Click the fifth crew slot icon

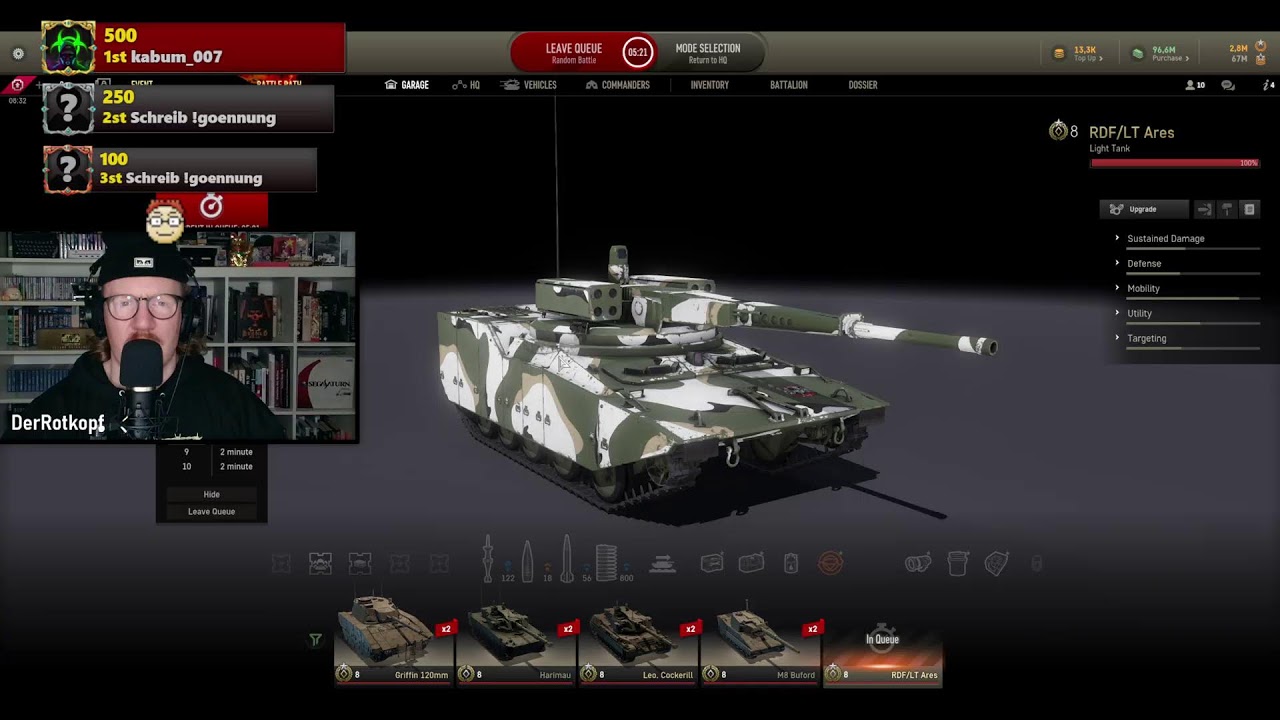(x=438, y=564)
